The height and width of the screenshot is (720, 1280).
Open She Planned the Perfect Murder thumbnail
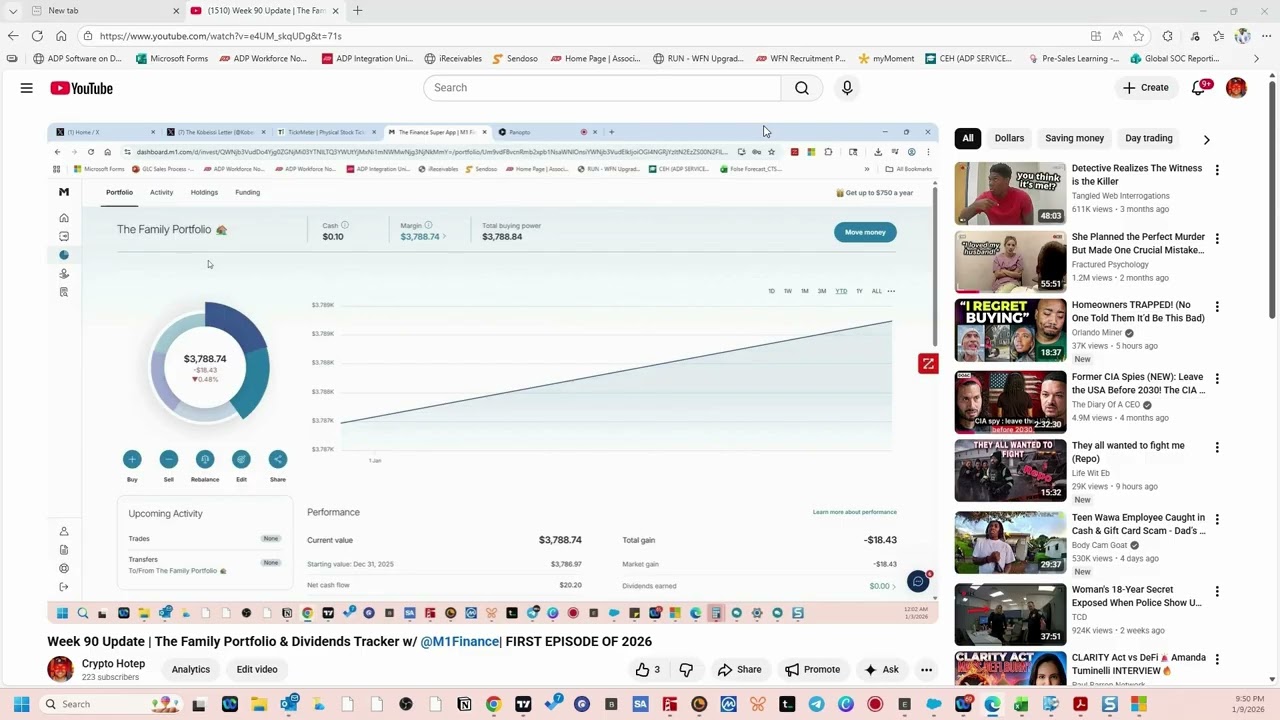pos(1010,262)
